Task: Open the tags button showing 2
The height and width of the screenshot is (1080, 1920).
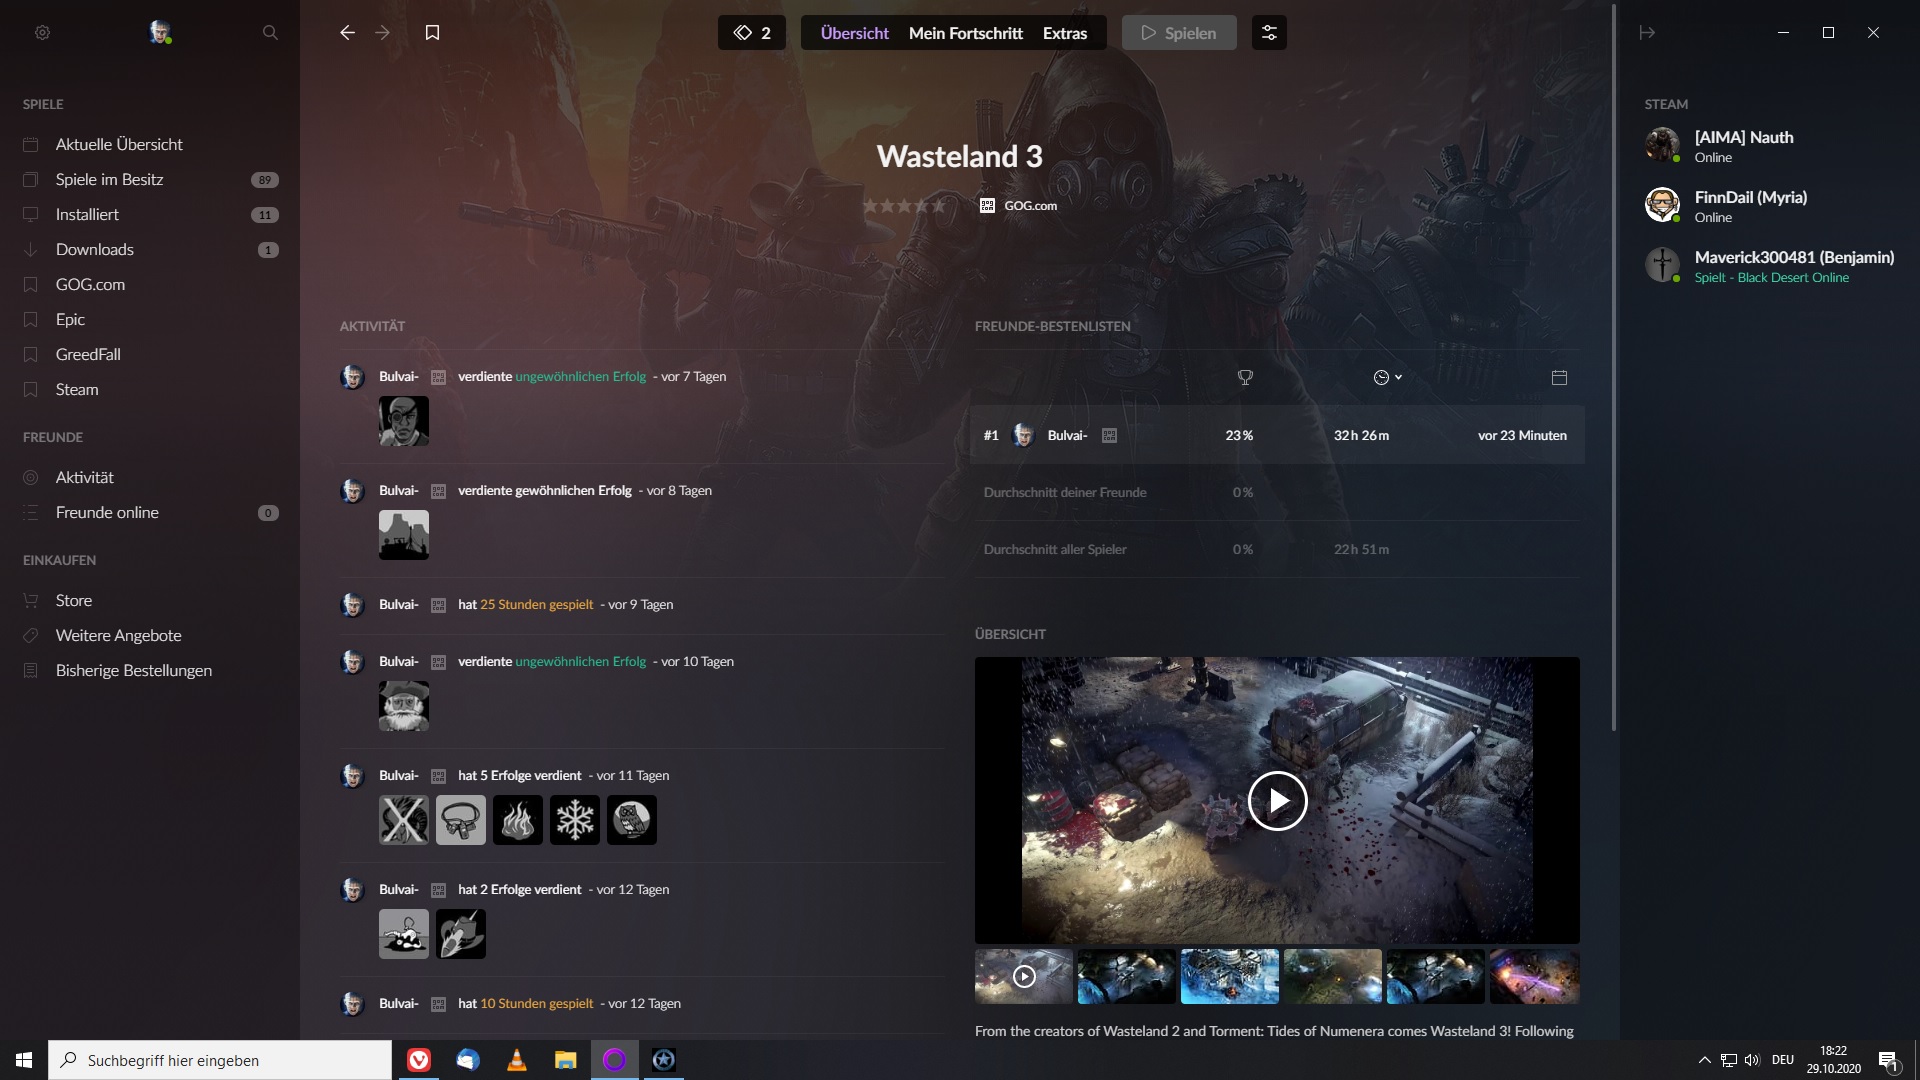Action: (752, 33)
